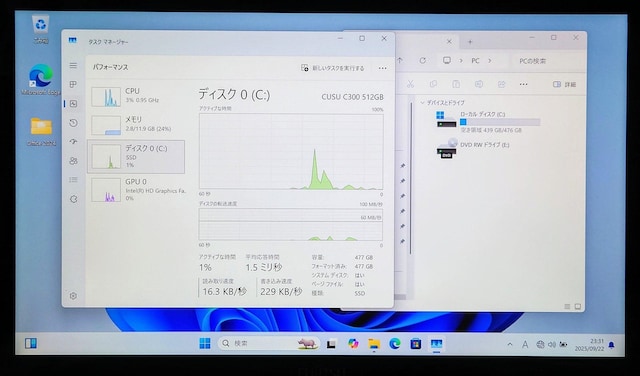Open clock and date 23:31
The width and height of the screenshot is (640, 376).
click(589, 345)
